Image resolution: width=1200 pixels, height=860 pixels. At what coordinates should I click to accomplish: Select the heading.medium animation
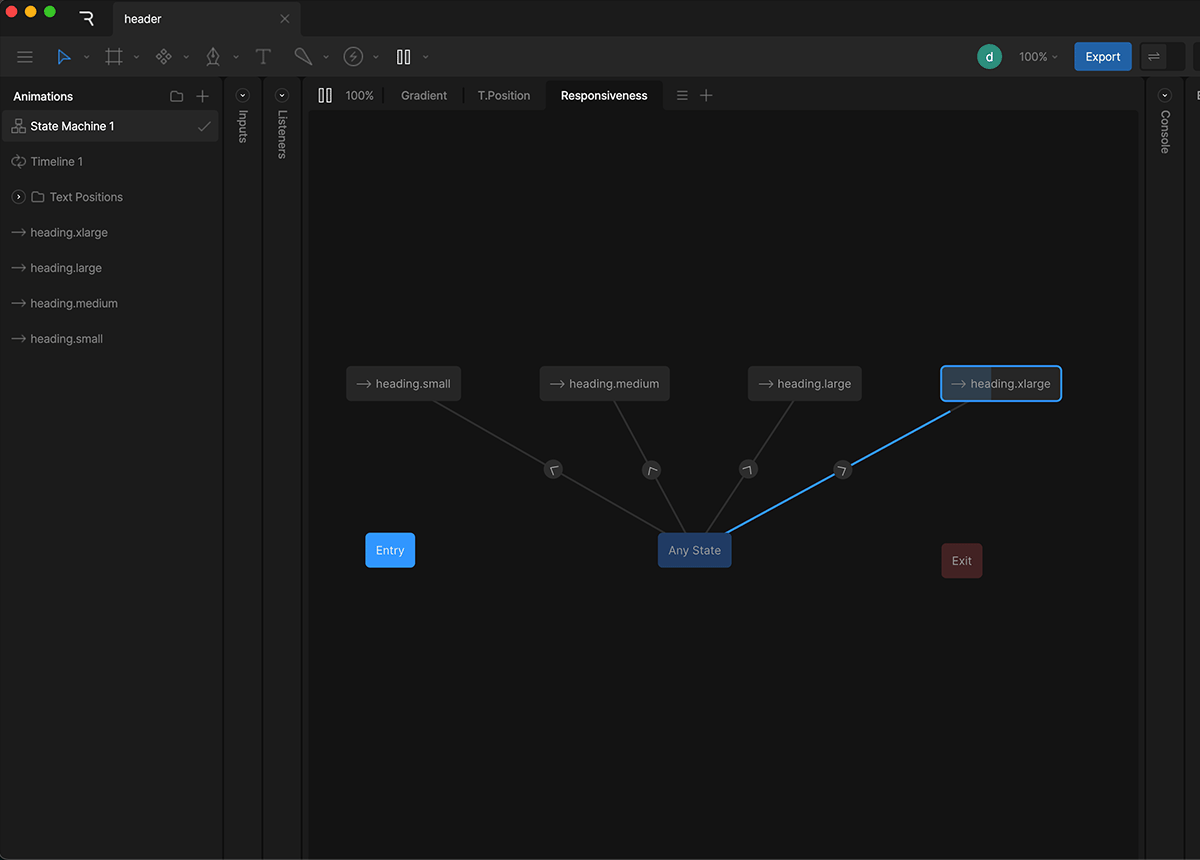(75, 303)
